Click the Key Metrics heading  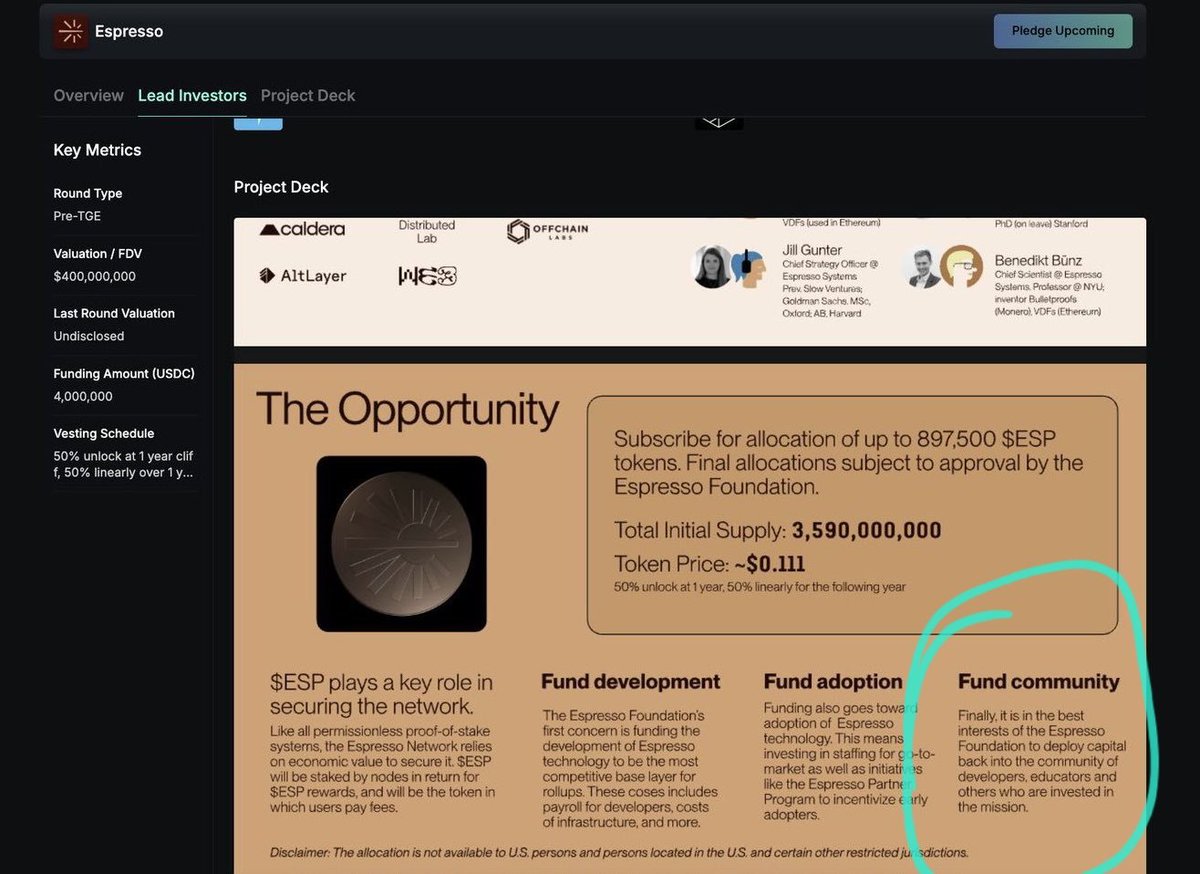[x=97, y=150]
